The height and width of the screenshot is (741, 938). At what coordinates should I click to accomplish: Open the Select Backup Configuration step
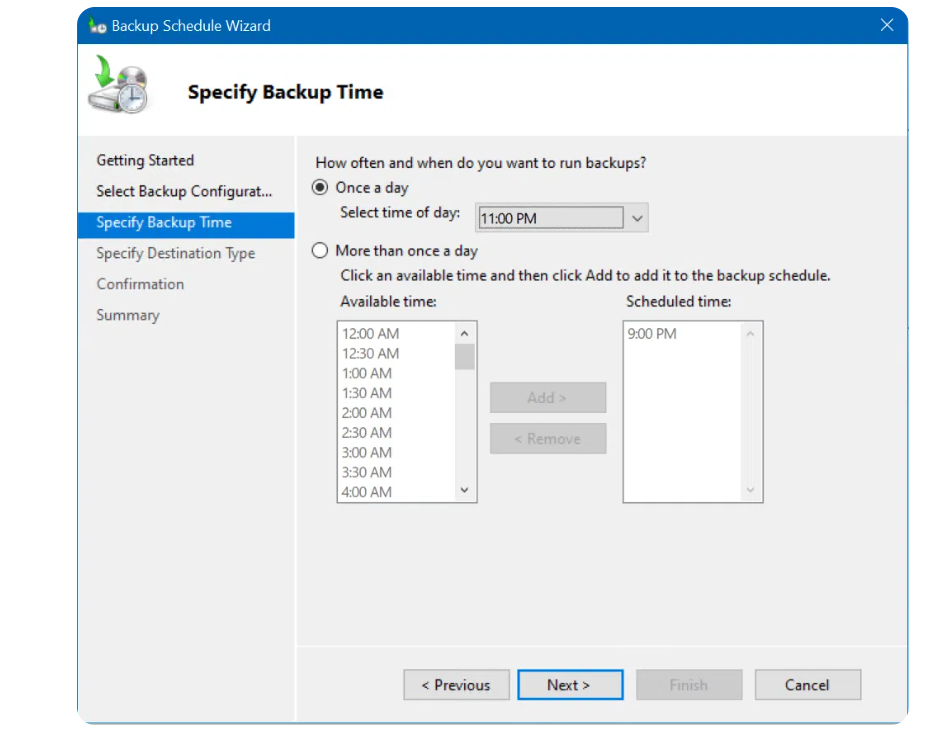183,191
